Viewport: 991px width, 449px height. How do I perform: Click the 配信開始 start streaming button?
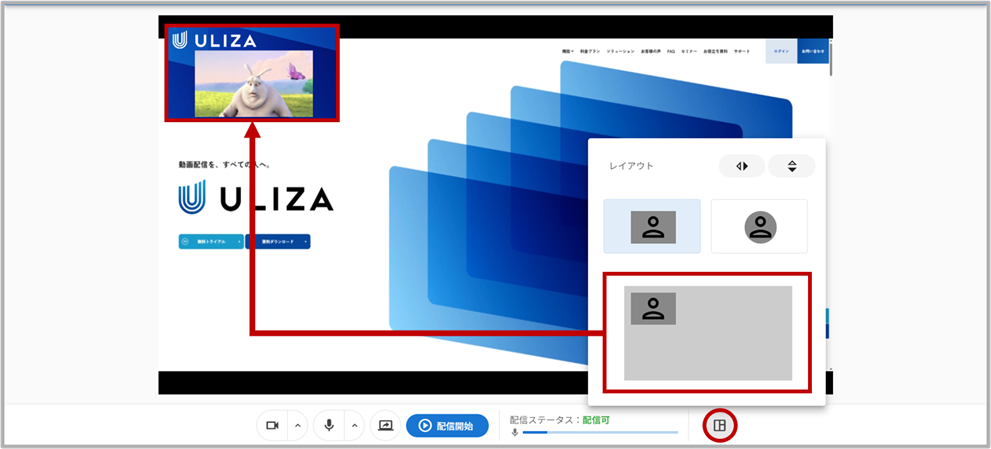point(447,426)
